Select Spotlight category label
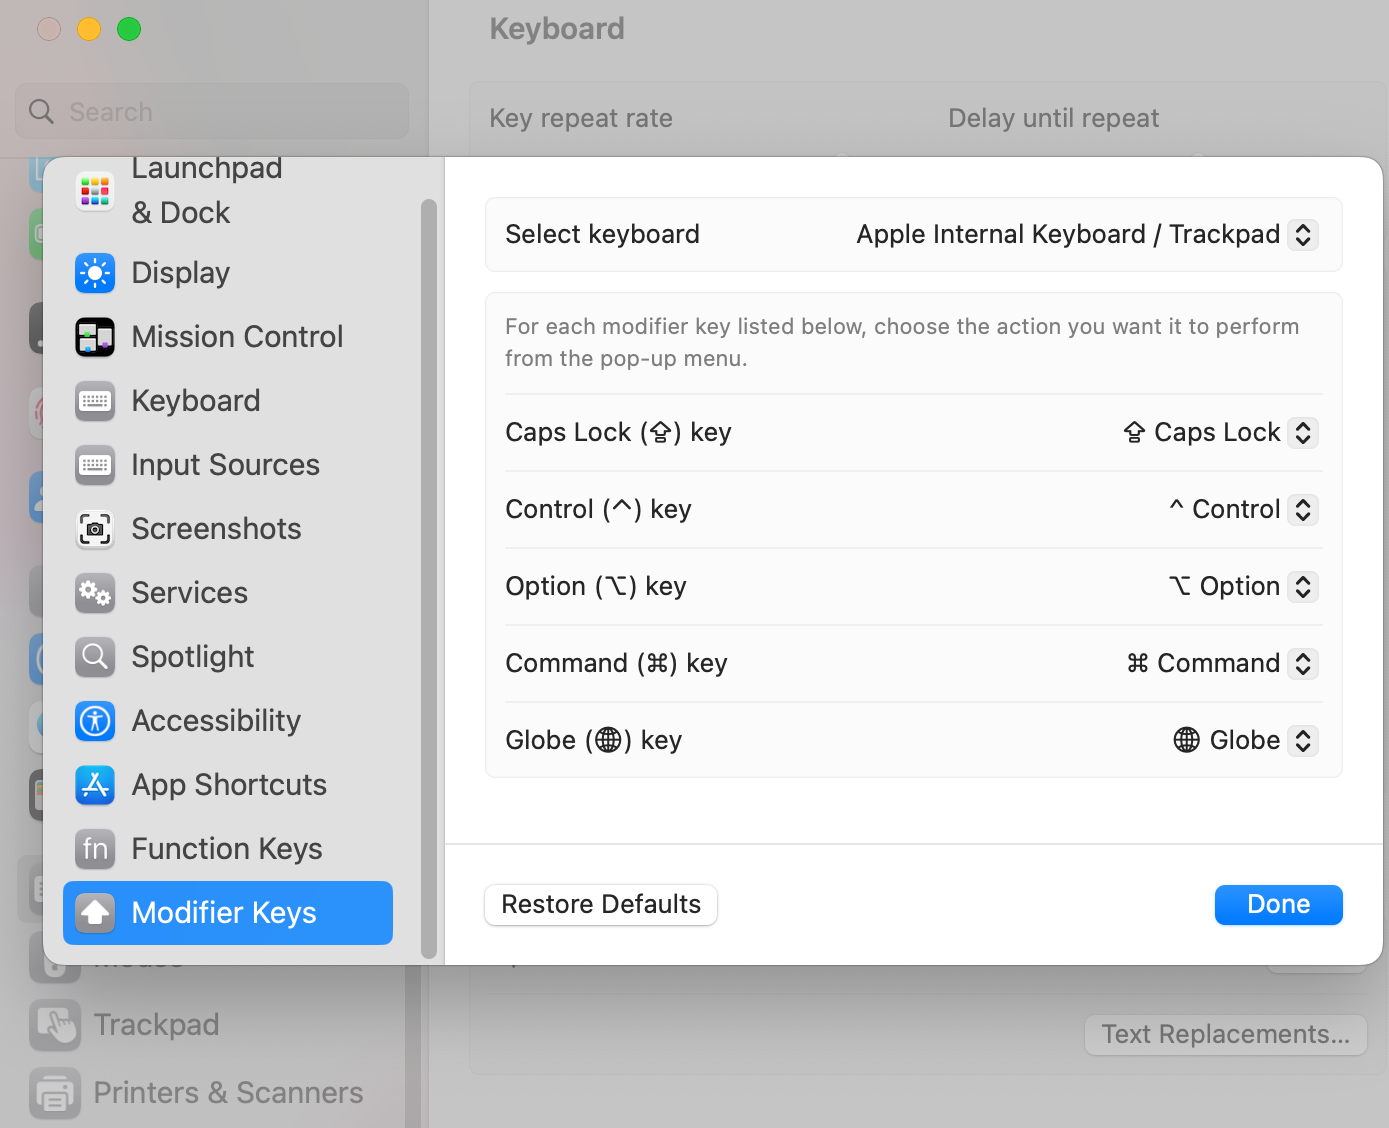 pyautogui.click(x=193, y=657)
